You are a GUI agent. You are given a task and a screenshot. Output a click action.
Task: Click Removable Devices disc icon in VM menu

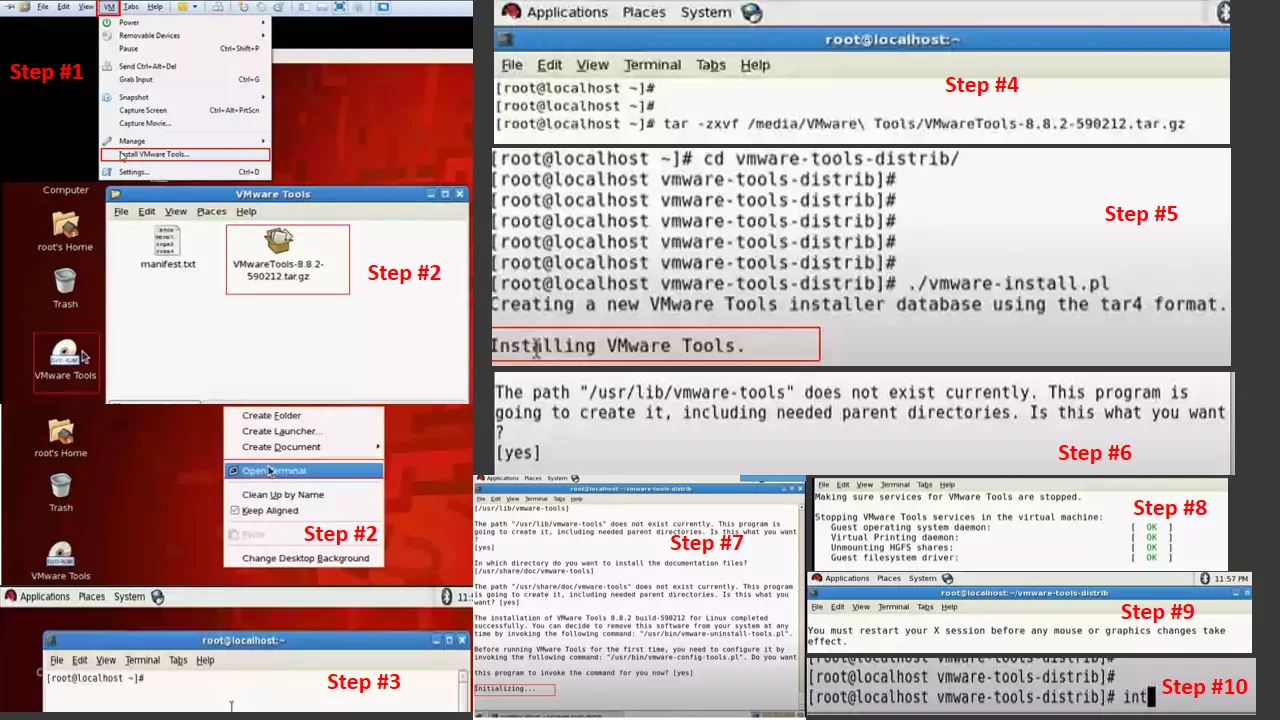coord(107,35)
